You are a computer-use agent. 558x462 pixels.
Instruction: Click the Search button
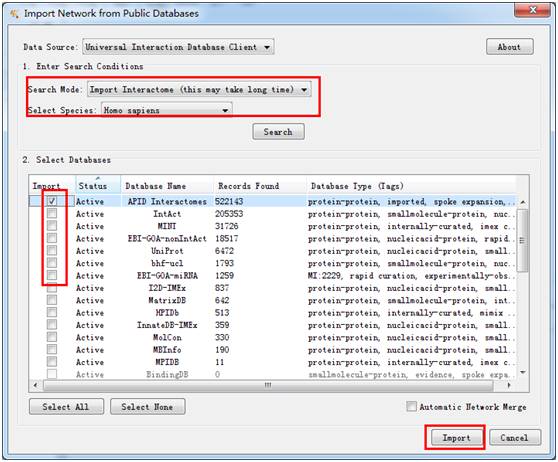pyautogui.click(x=278, y=132)
